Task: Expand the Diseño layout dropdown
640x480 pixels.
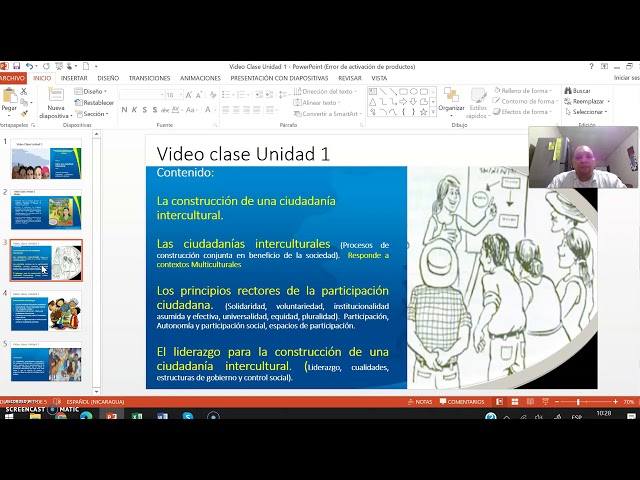Action: pyautogui.click(x=94, y=91)
